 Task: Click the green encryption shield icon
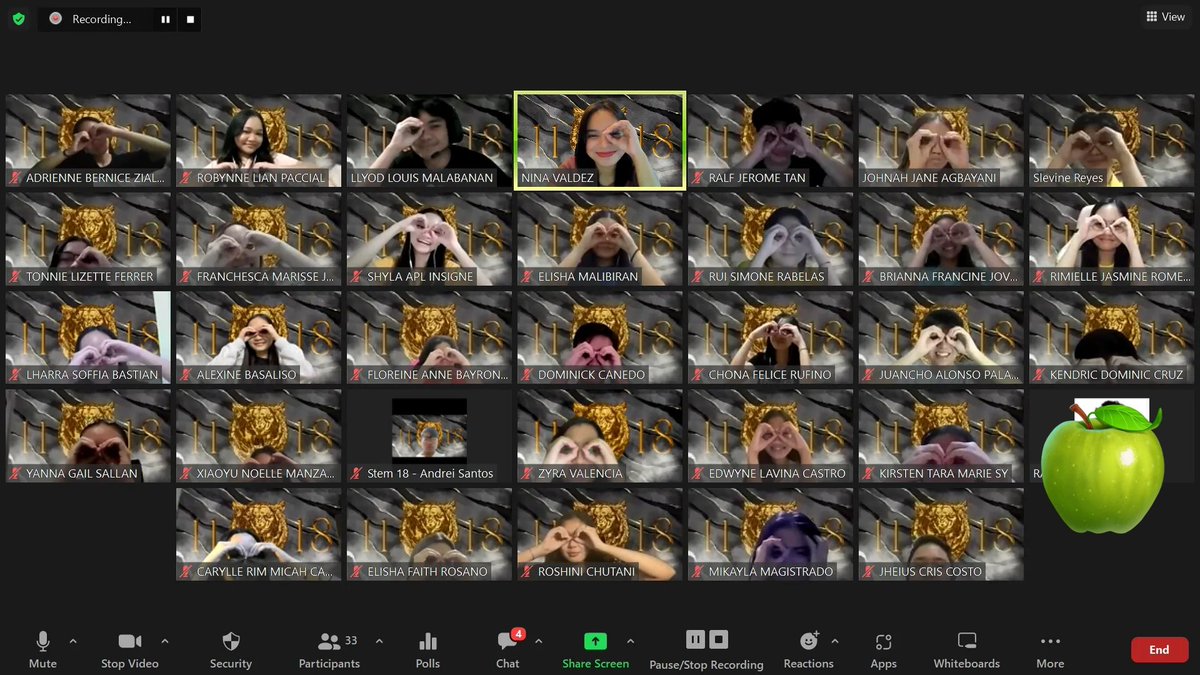tap(18, 18)
